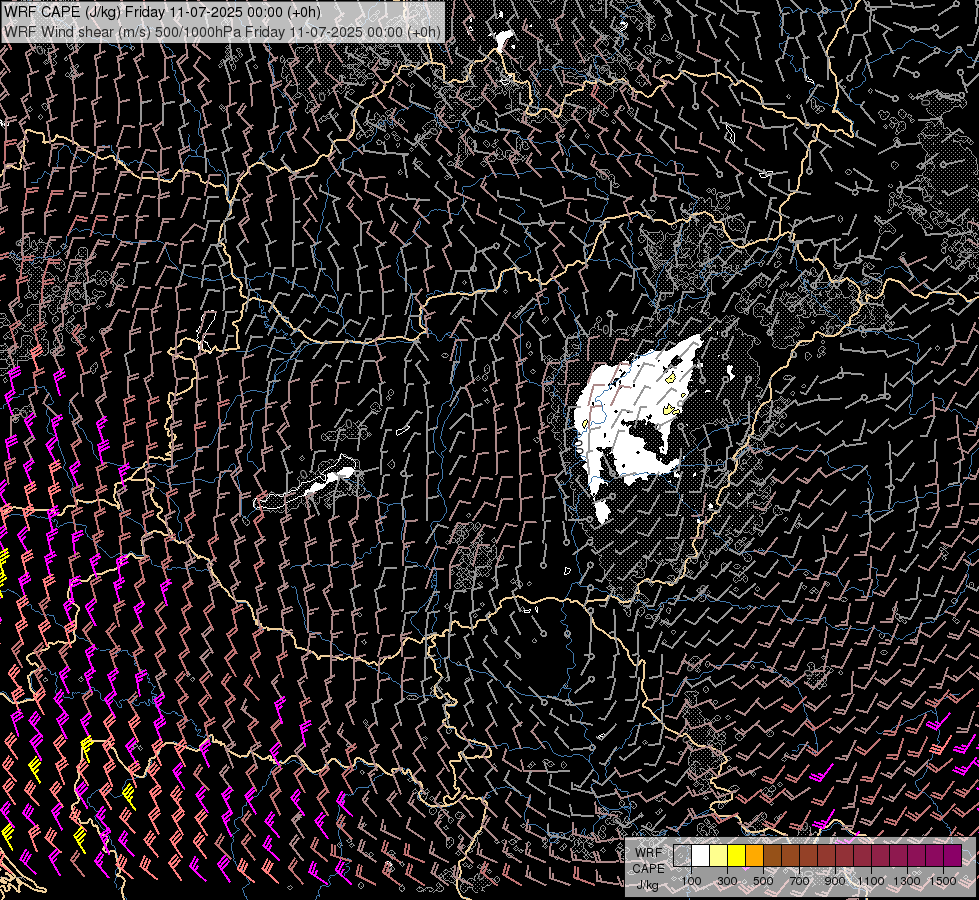Click the '1100' legend value
The height and width of the screenshot is (900, 979).
tap(871, 881)
